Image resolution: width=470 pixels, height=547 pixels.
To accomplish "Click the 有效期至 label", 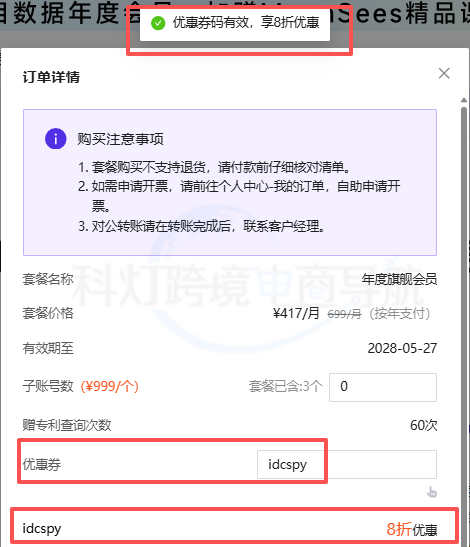I will tap(48, 348).
